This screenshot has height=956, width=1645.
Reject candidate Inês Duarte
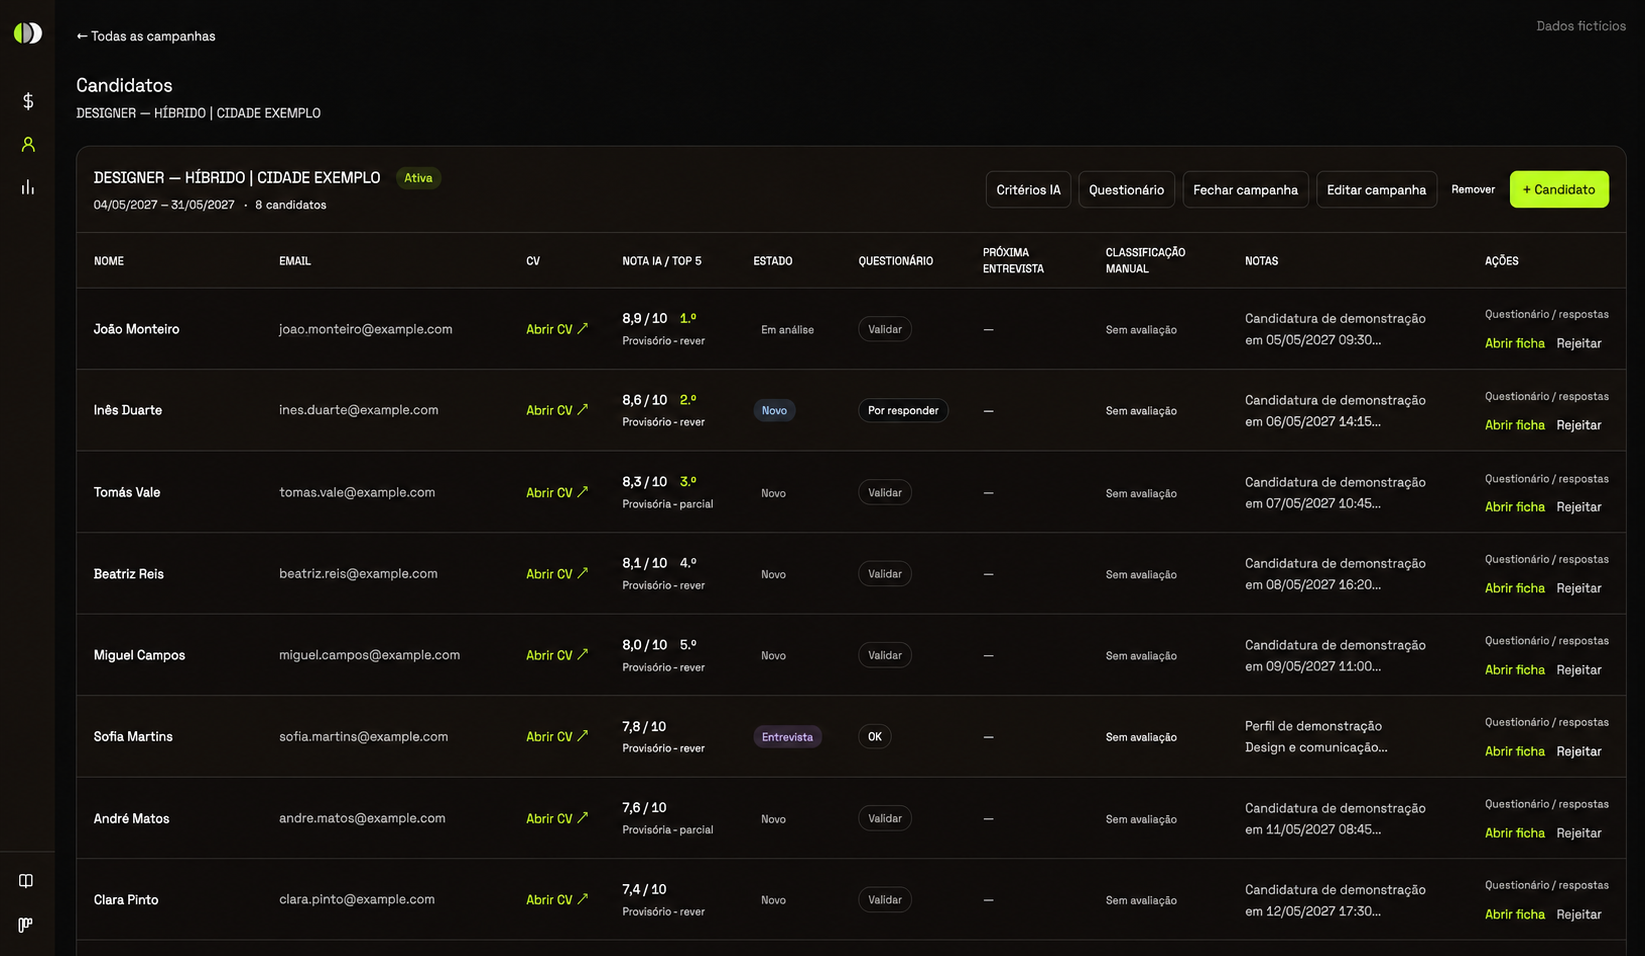point(1579,425)
